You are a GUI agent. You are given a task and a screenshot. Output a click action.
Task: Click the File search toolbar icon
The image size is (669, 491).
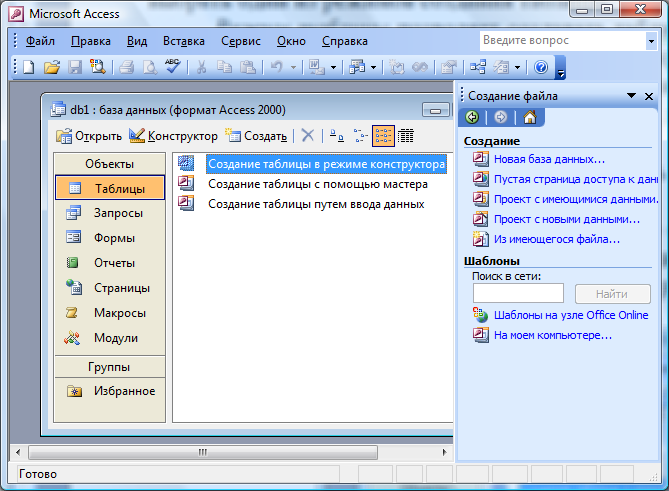tap(98, 67)
